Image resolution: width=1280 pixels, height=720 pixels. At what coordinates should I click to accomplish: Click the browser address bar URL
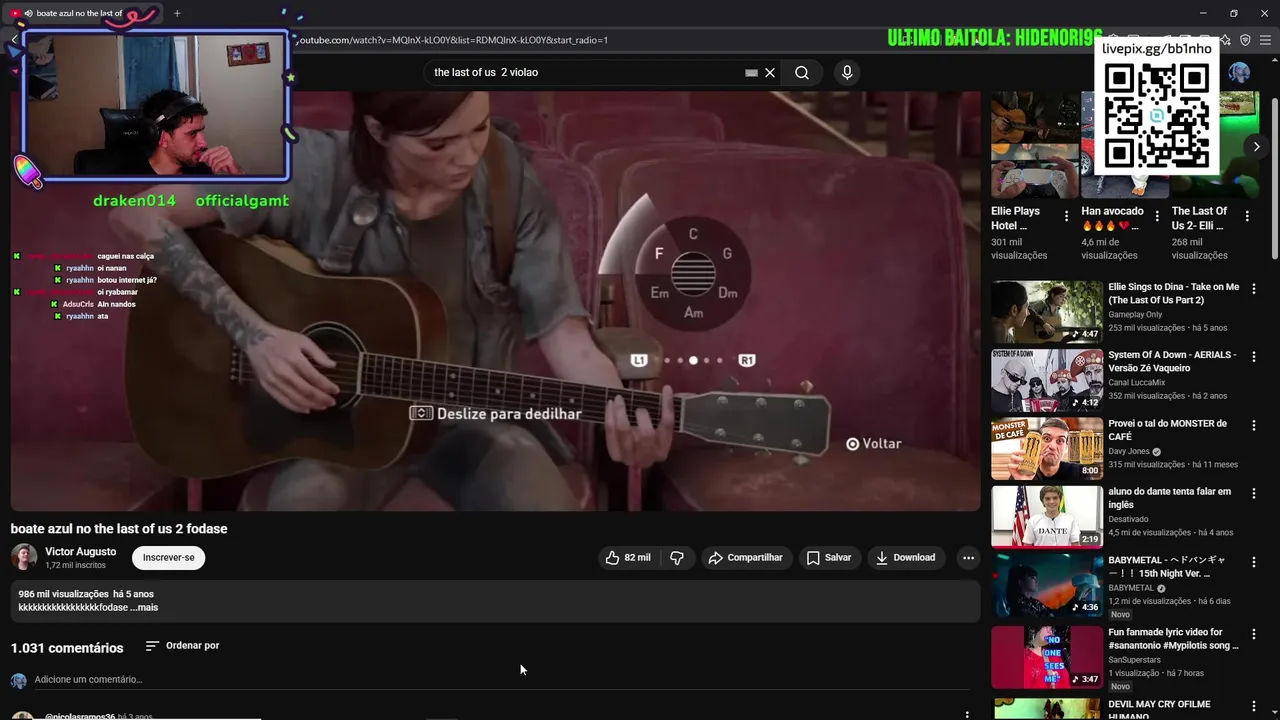[452, 40]
